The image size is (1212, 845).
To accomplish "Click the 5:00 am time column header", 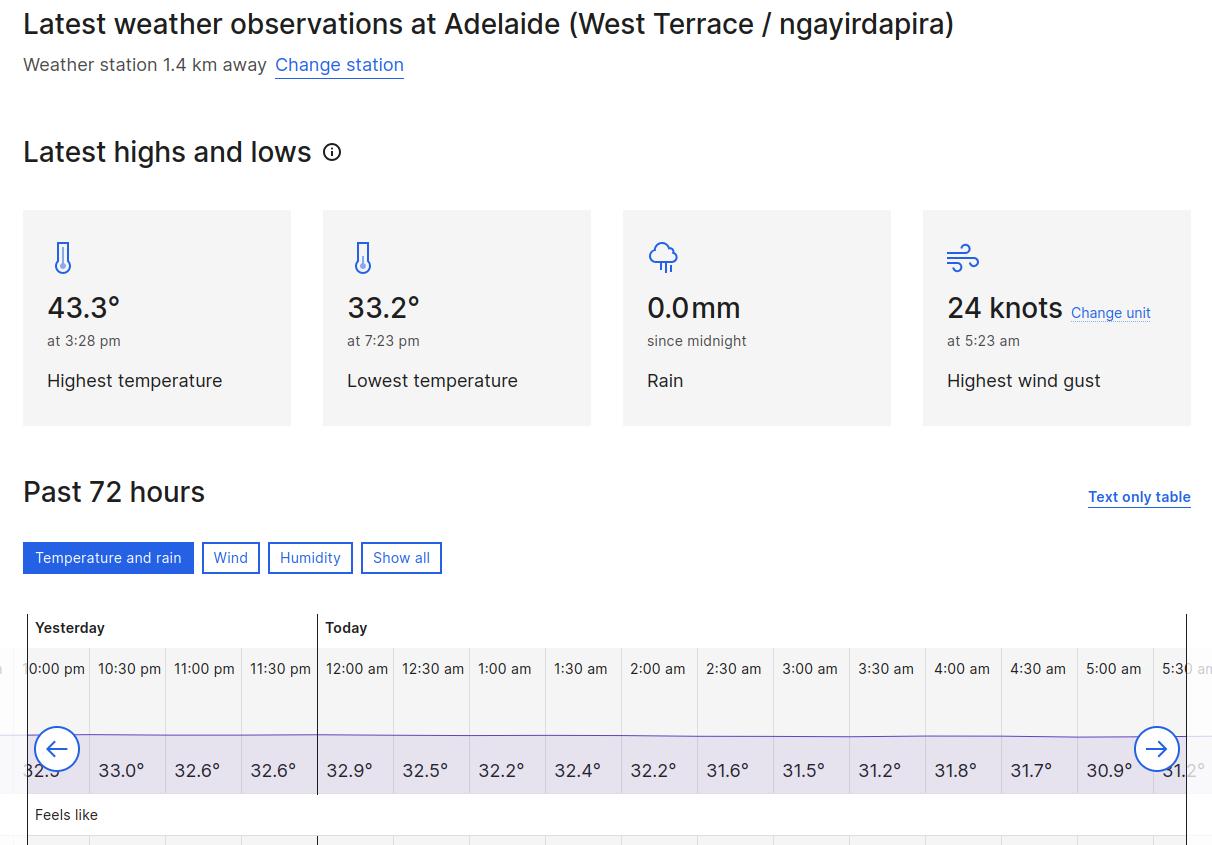I will pos(1113,669).
